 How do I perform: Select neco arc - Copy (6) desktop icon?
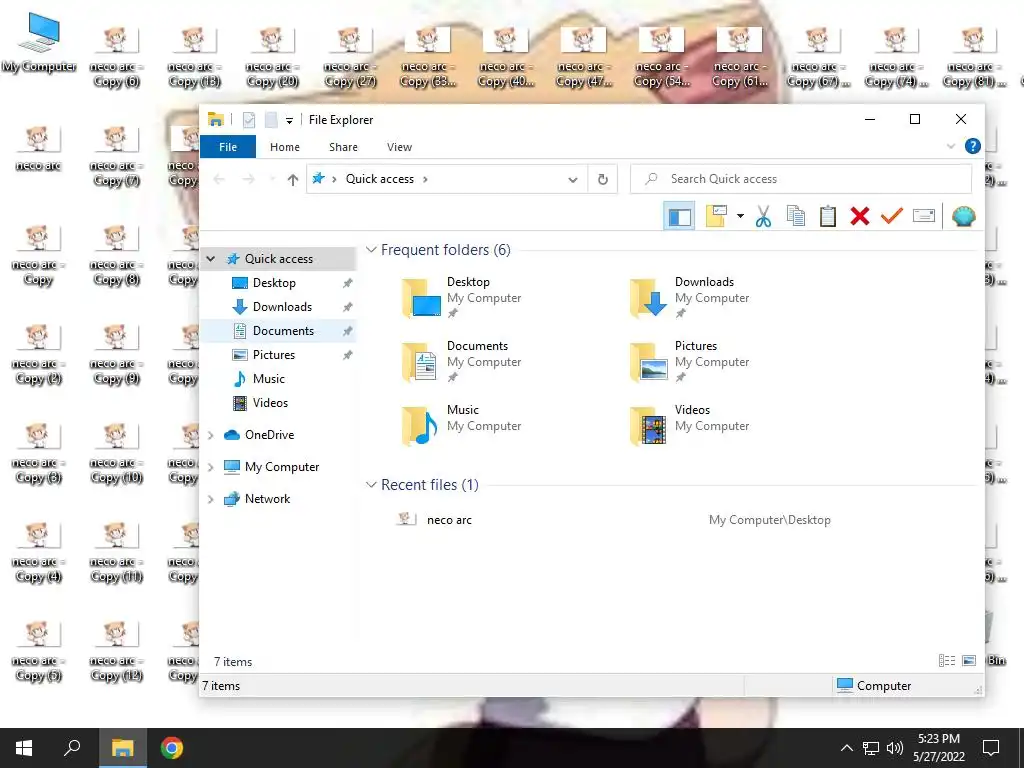[116, 57]
